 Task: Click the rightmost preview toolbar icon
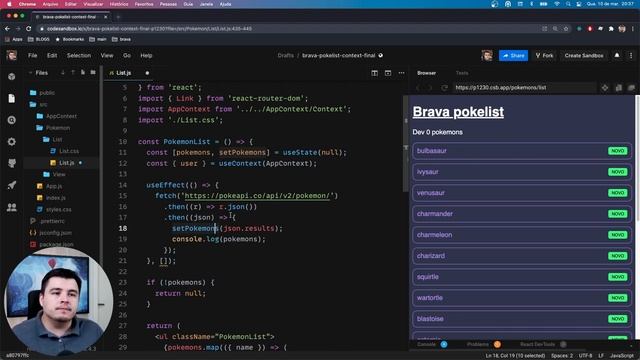[x=631, y=88]
